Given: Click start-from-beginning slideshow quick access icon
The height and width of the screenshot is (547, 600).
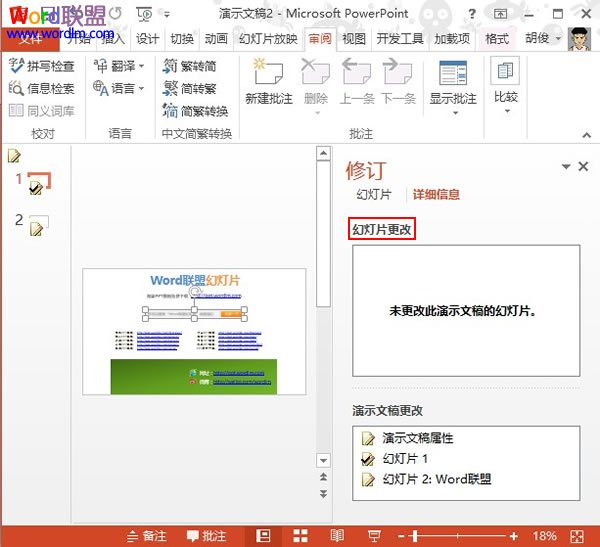Looking at the screenshot, I should [x=144, y=14].
